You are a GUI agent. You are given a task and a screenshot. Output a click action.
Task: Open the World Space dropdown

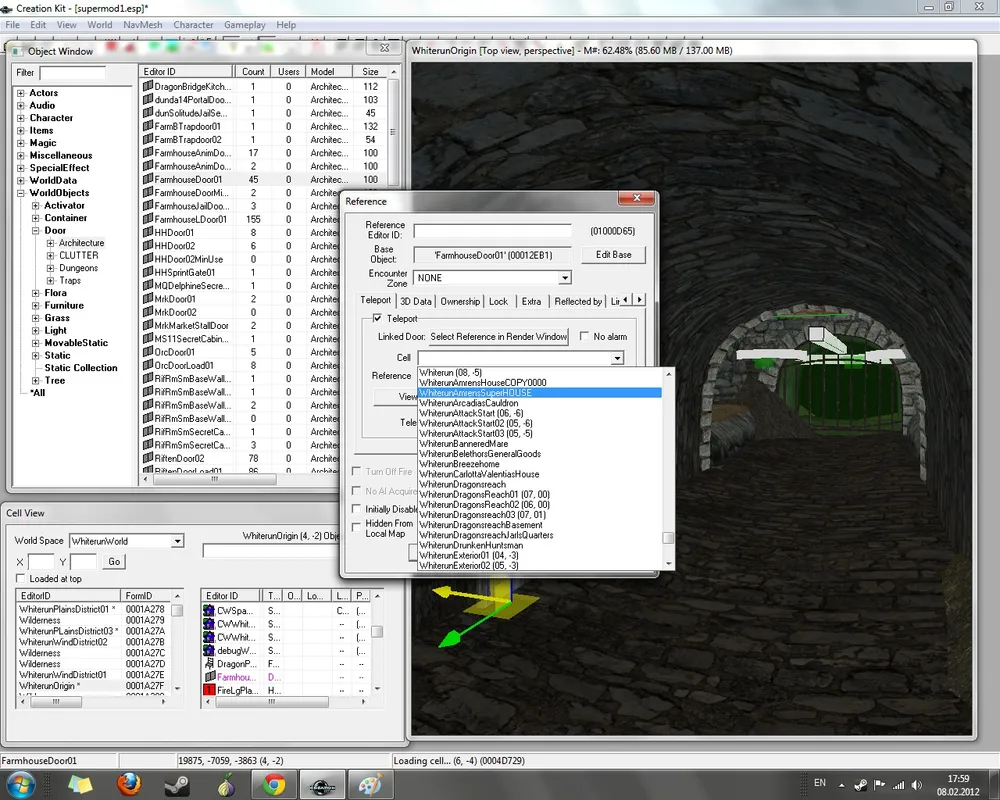(x=177, y=541)
